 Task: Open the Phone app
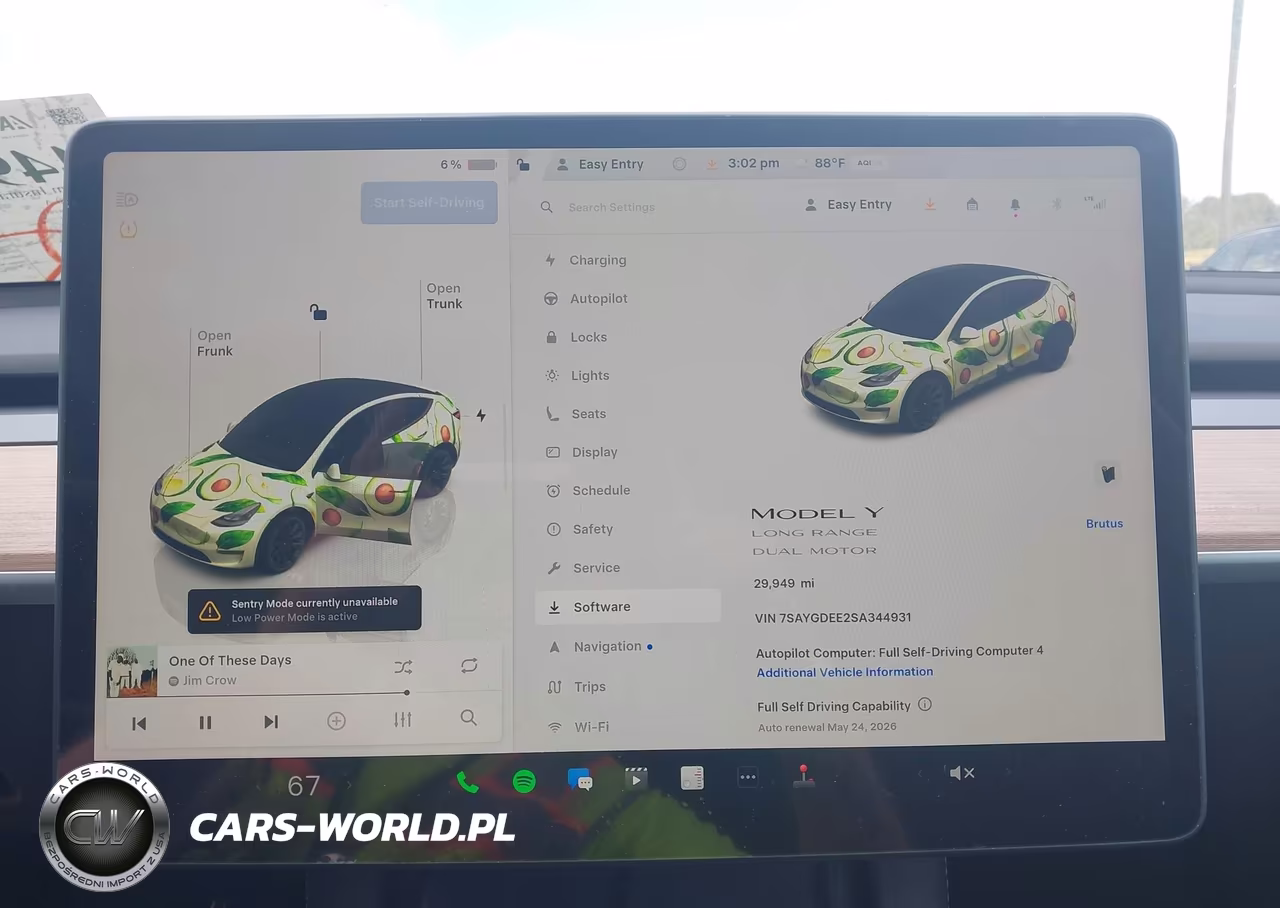click(467, 782)
